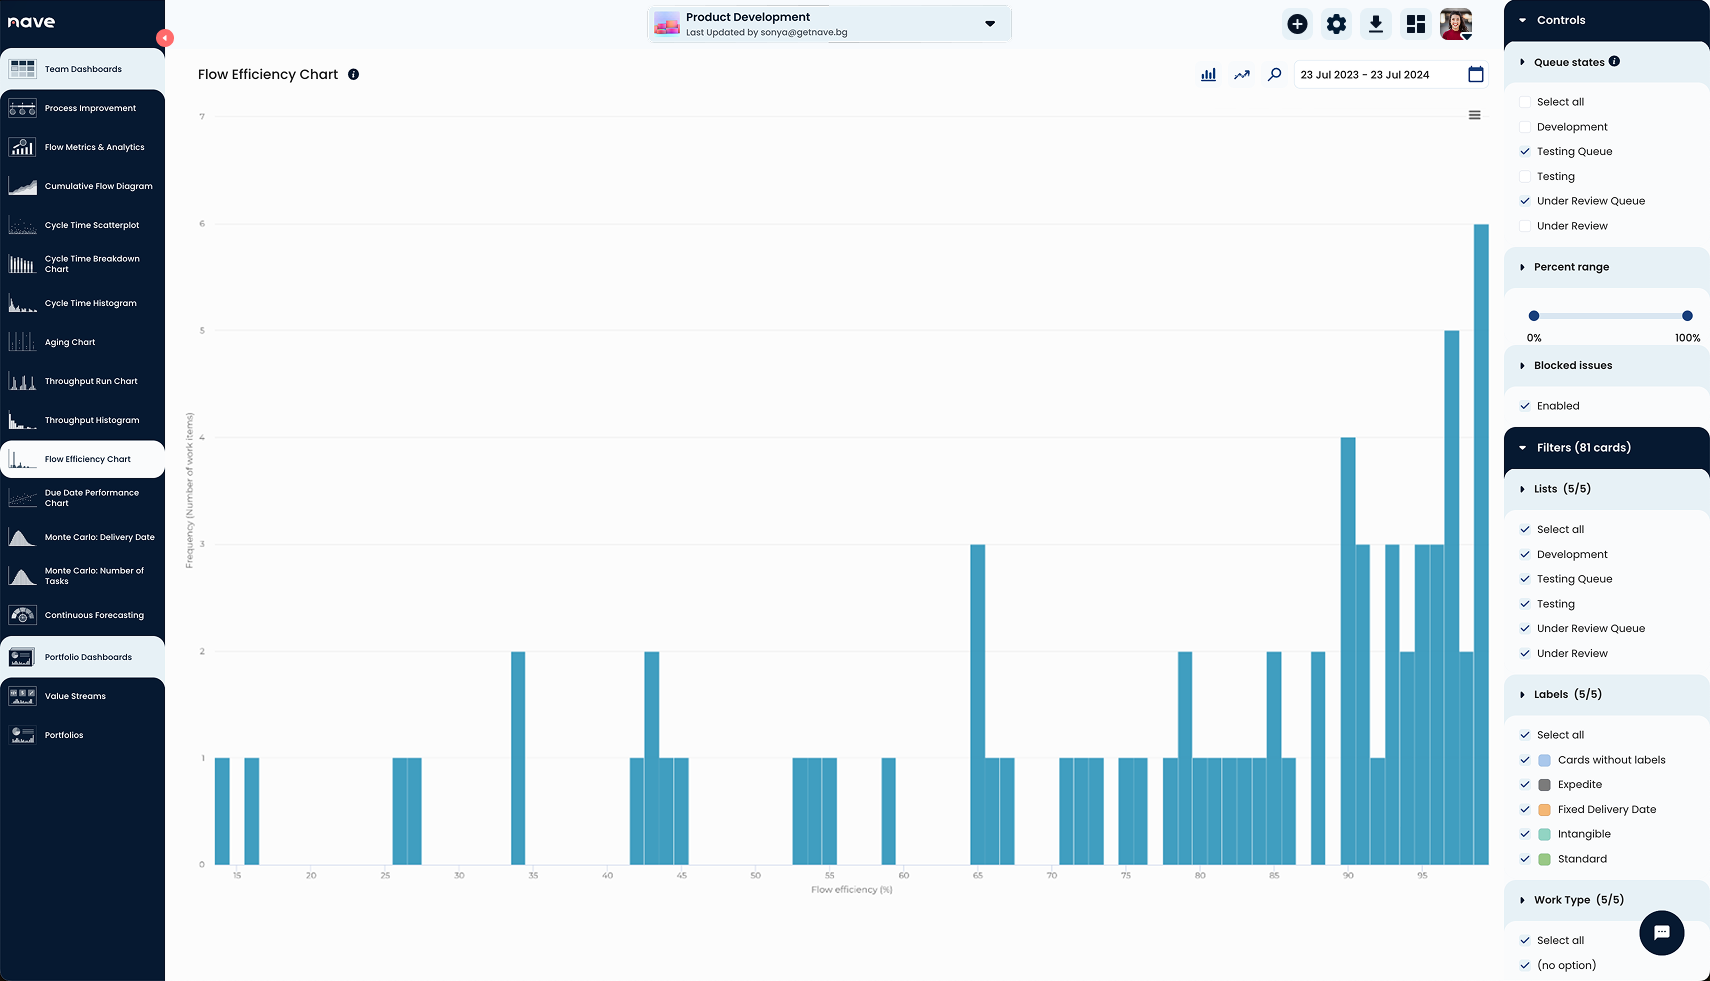Toggle the Blocked issues Enabled checkbox
This screenshot has height=981, width=1710.
coord(1525,406)
